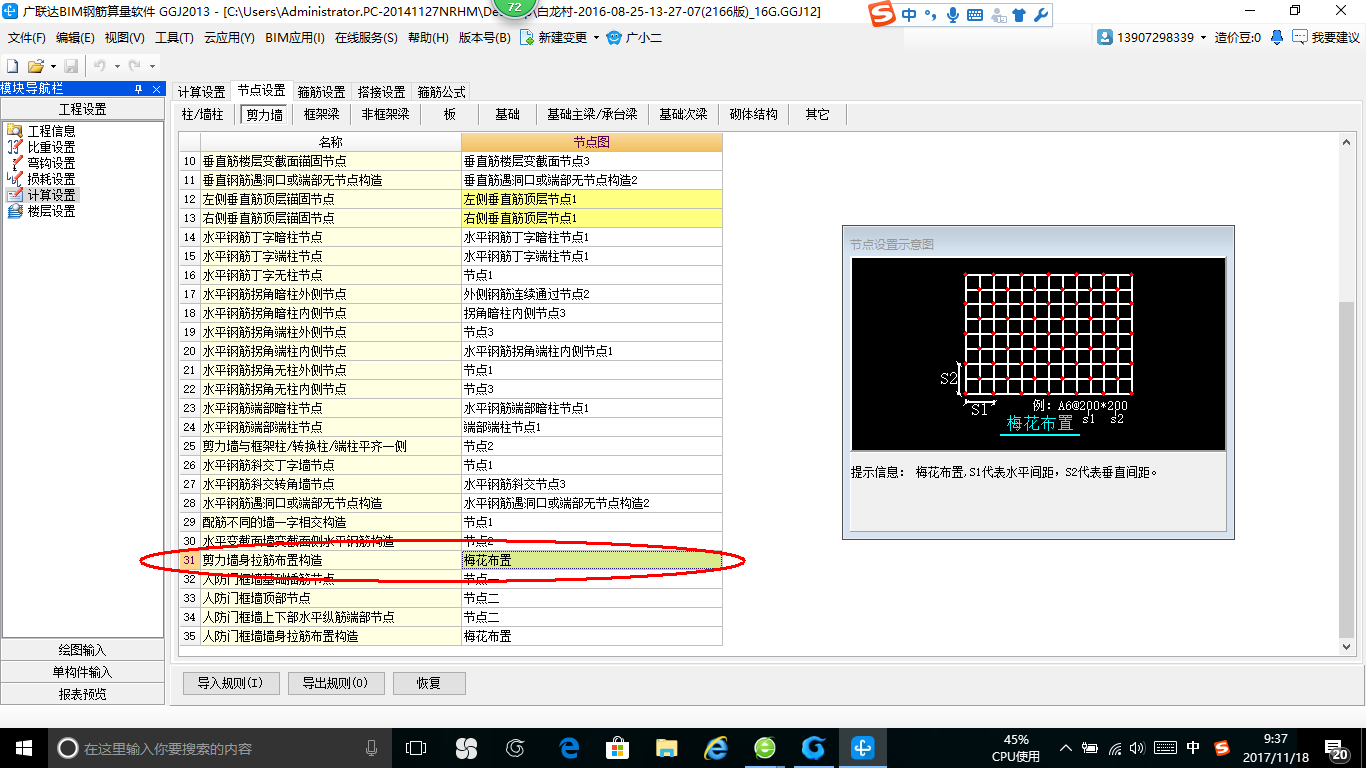Click the Redo arrow icon
This screenshot has width=1366, height=768.
[x=135, y=66]
